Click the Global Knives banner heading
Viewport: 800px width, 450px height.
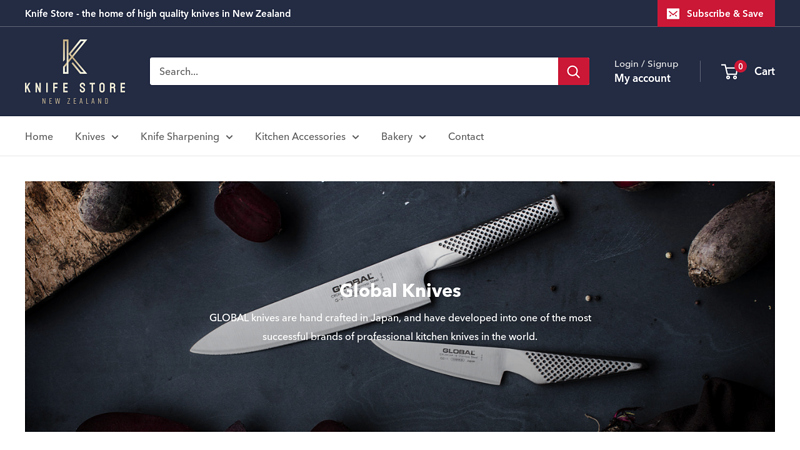[x=400, y=291]
